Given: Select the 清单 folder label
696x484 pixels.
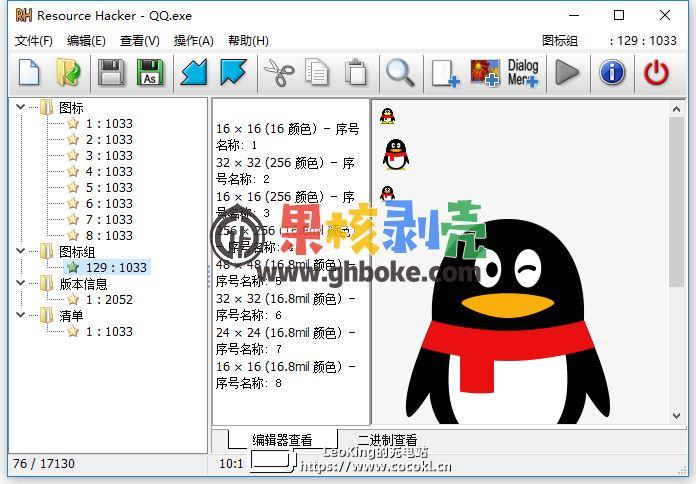Looking at the screenshot, I should [x=71, y=316].
